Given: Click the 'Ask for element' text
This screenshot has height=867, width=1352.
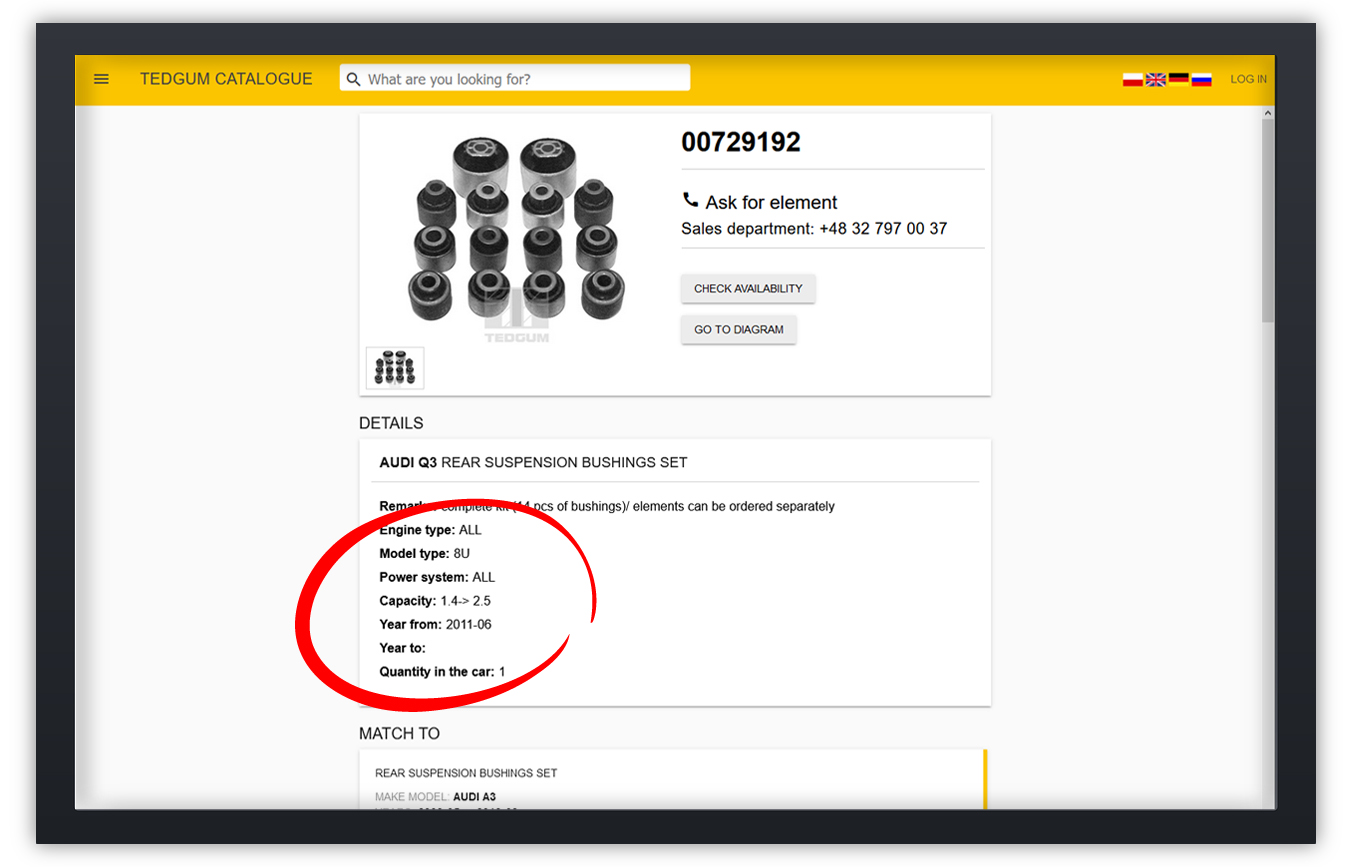Looking at the screenshot, I should click(x=771, y=202).
